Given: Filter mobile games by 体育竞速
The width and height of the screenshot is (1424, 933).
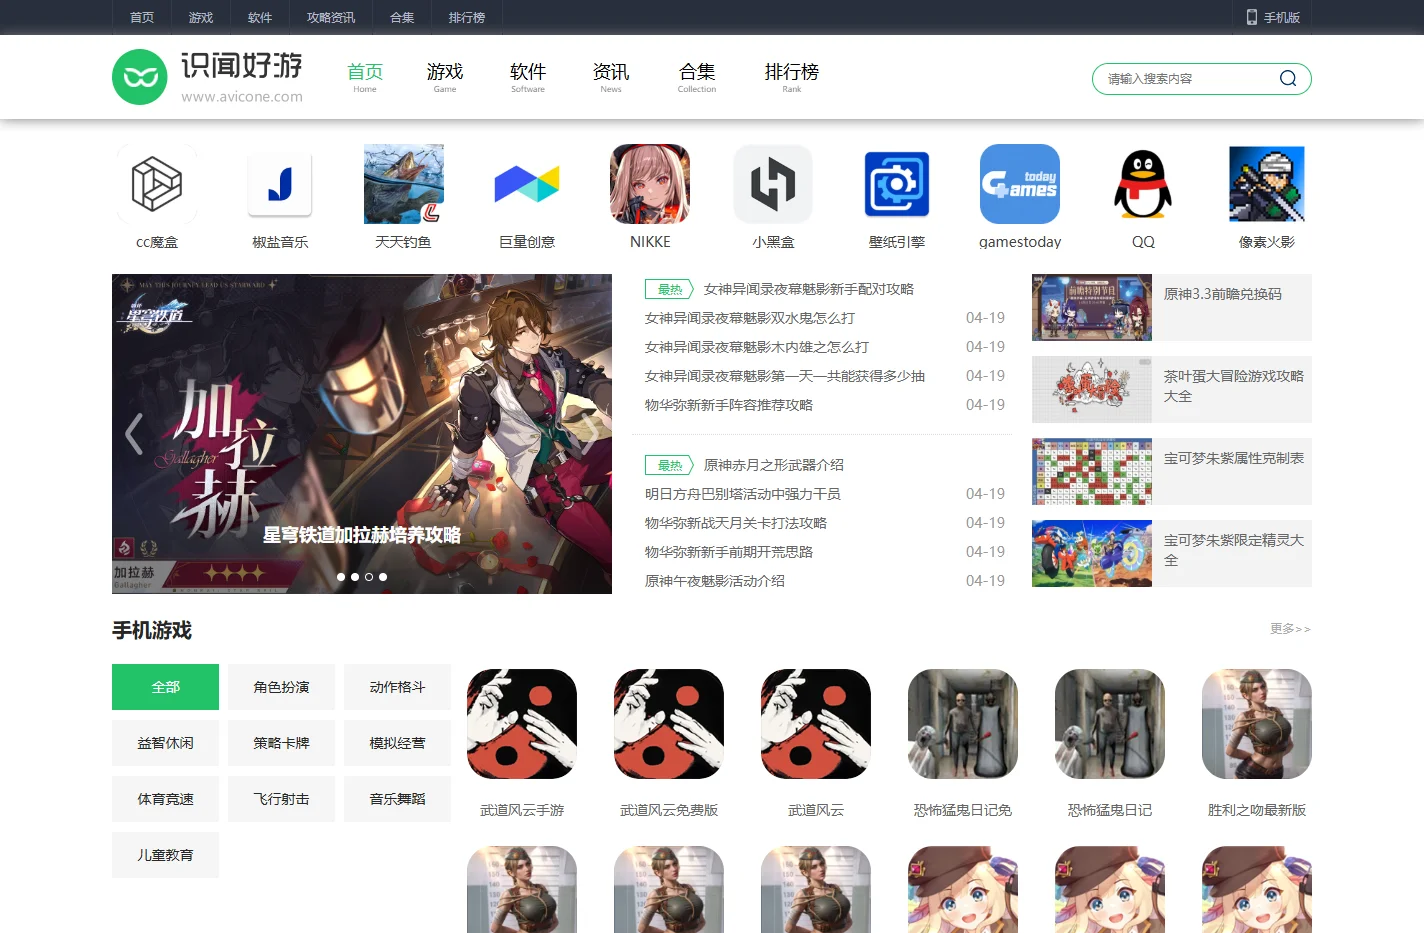Looking at the screenshot, I should point(165,799).
